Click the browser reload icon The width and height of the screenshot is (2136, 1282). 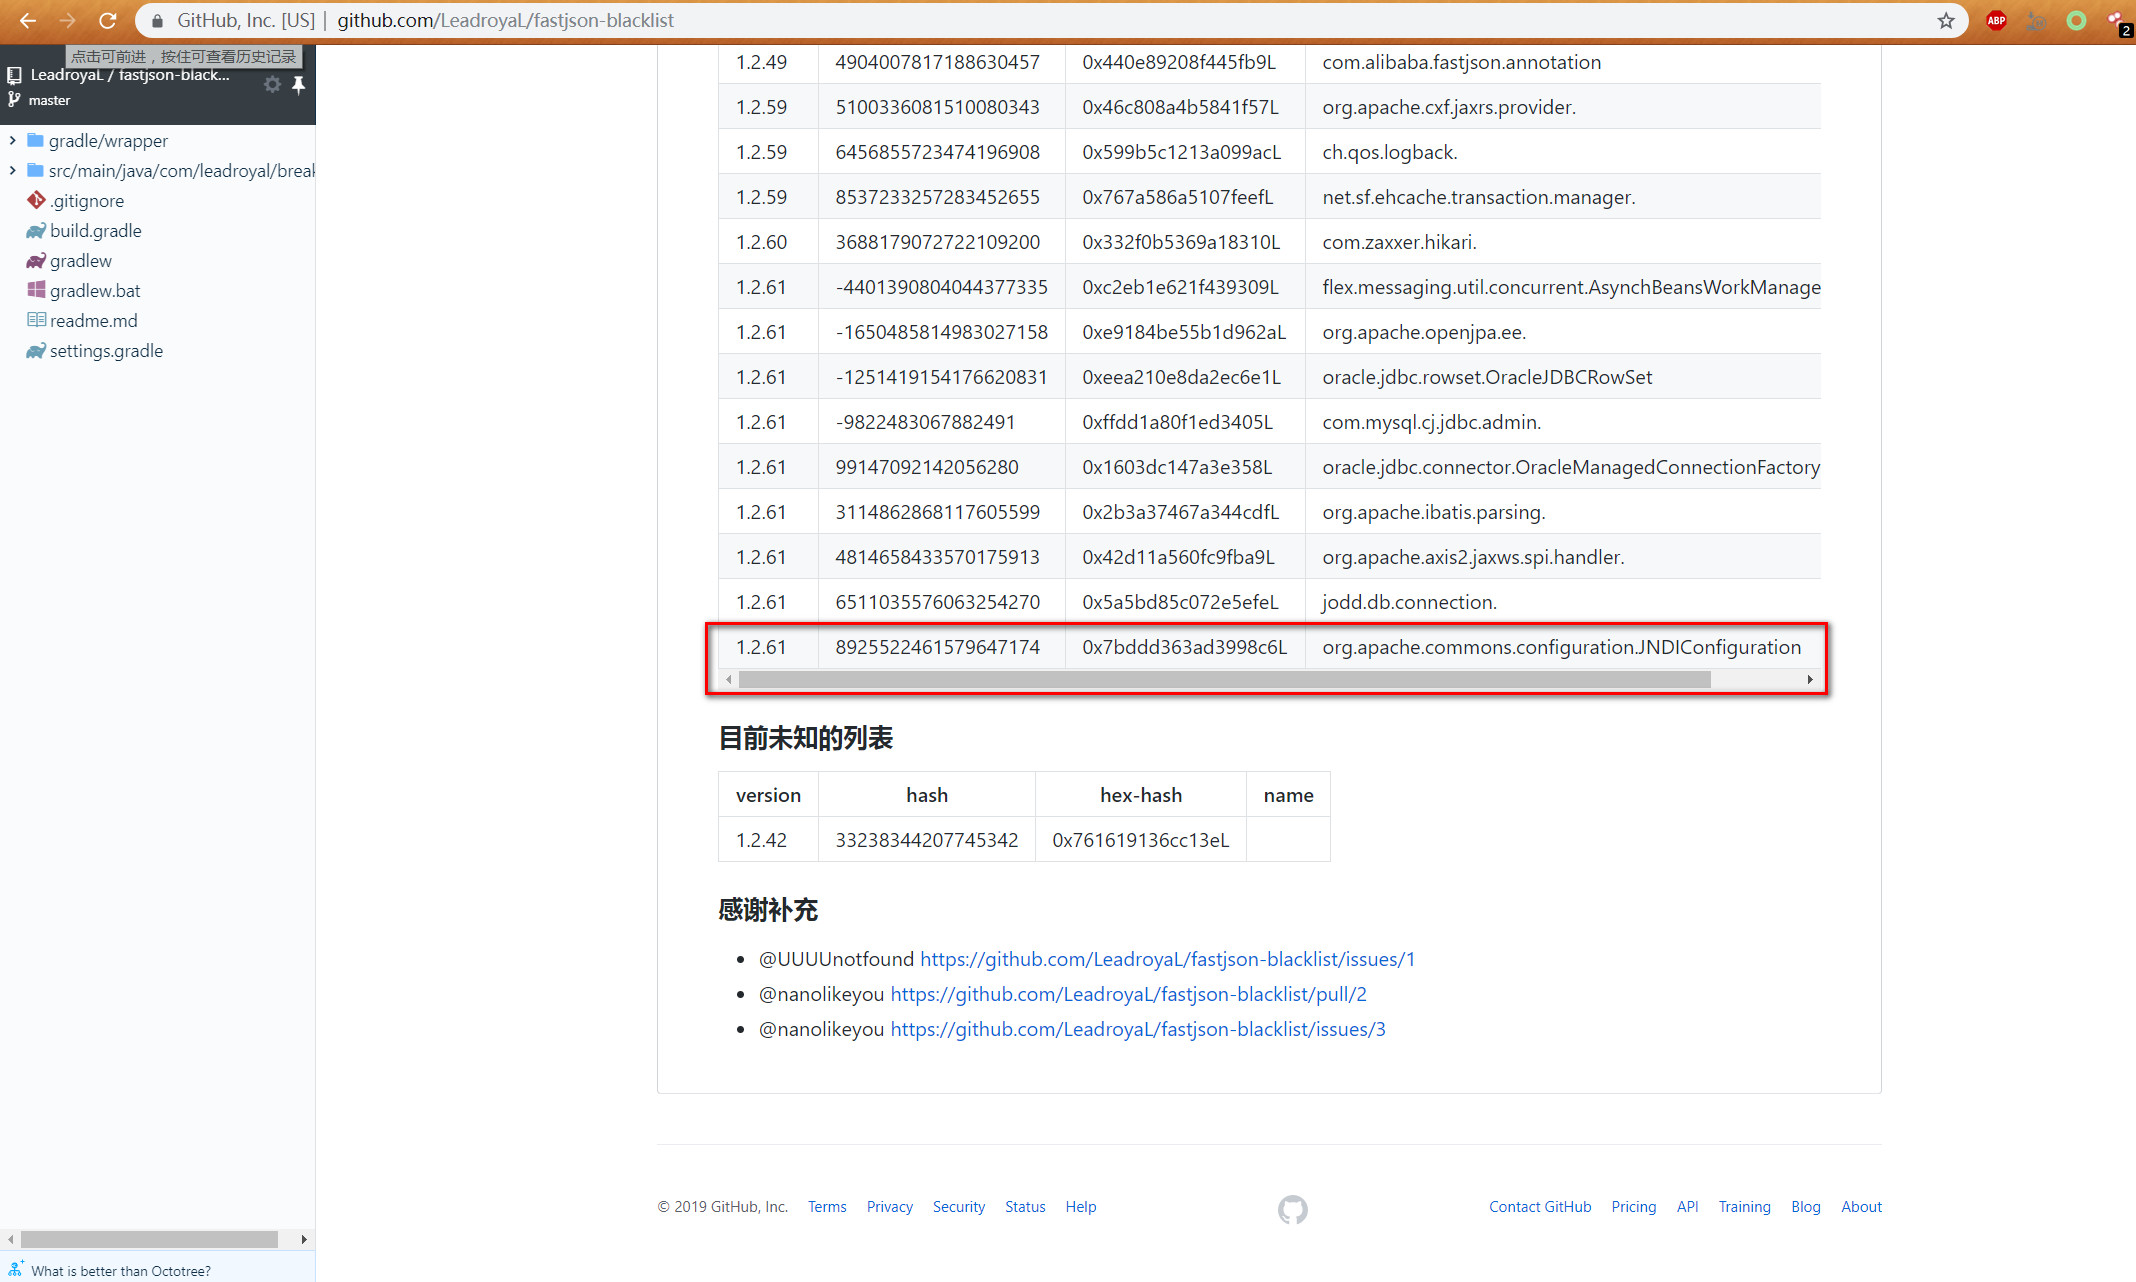pyautogui.click(x=108, y=20)
